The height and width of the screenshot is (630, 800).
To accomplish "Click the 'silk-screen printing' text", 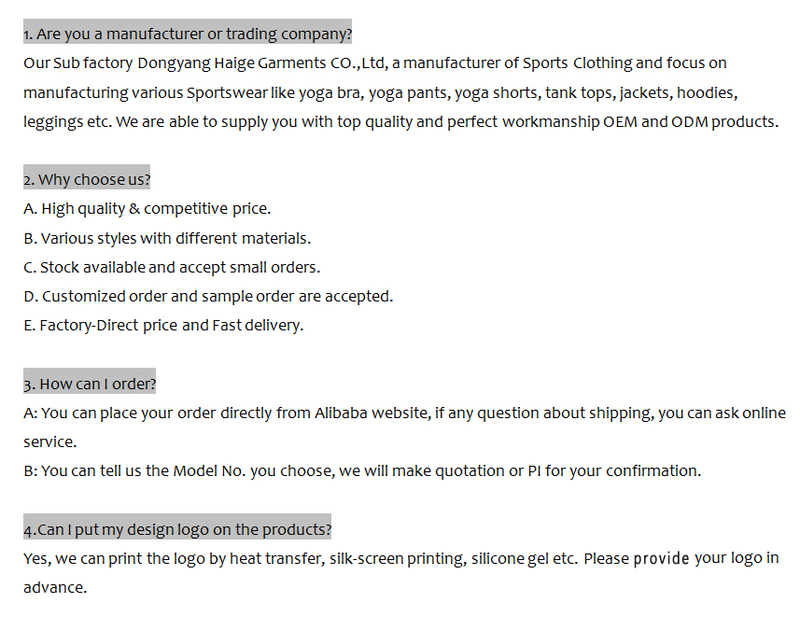I will coord(396,558).
